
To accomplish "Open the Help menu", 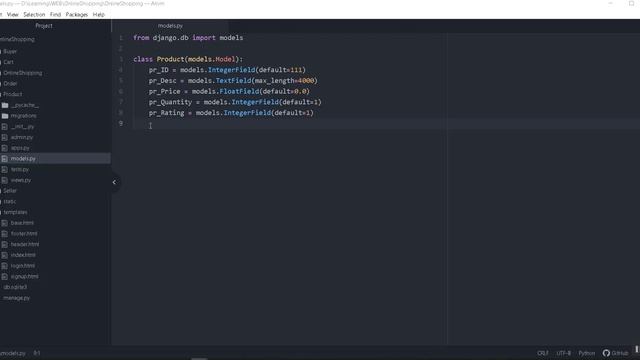I will [x=99, y=15].
